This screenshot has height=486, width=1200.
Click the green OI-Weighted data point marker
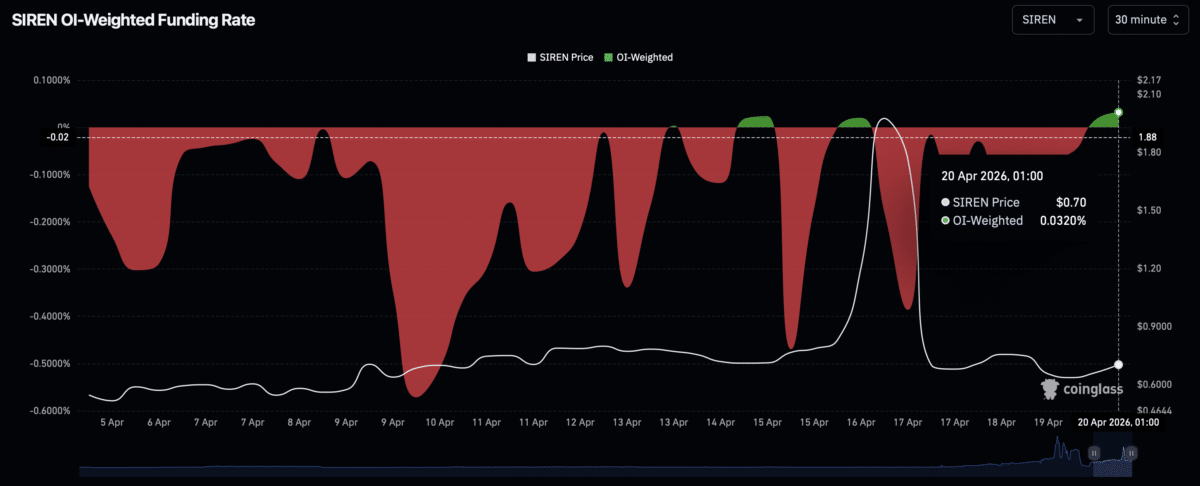[x=1119, y=112]
